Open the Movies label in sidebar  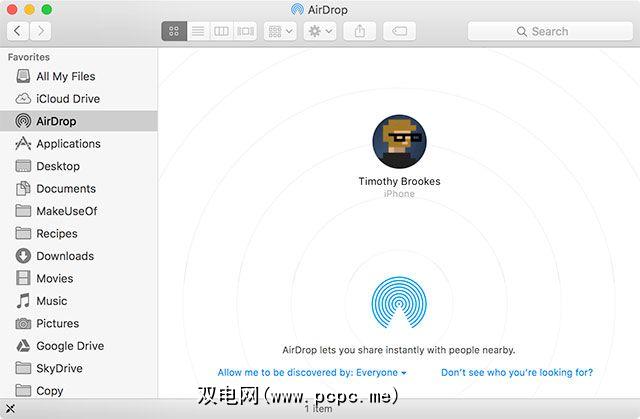click(55, 278)
